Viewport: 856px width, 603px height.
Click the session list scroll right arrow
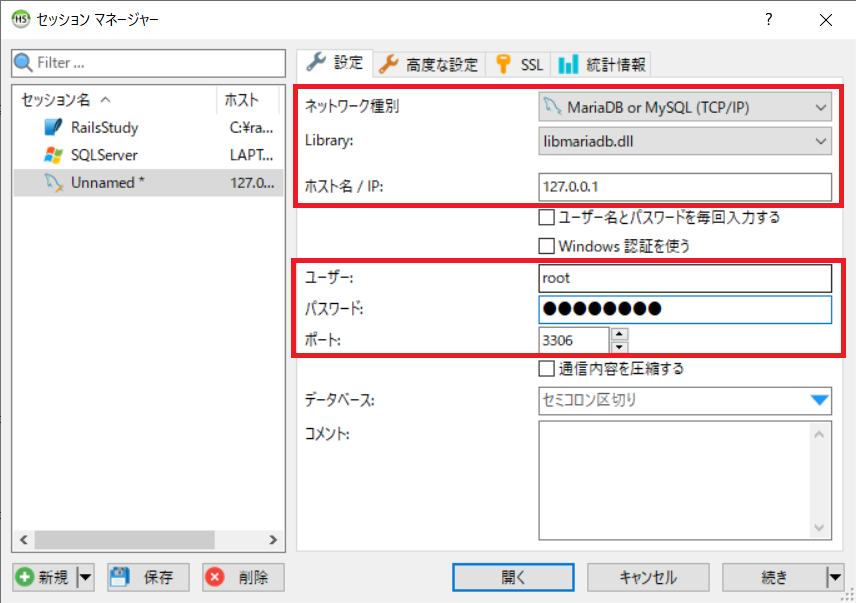pos(273,540)
